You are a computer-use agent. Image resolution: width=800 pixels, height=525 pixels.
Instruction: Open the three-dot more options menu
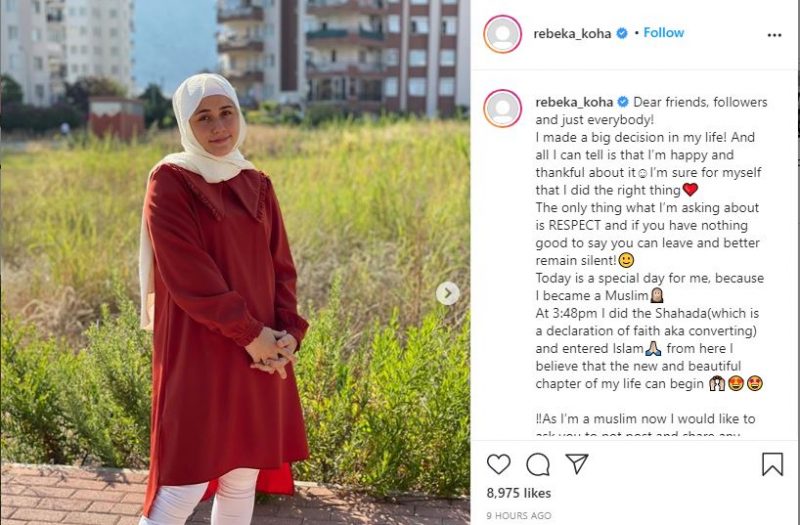(774, 35)
